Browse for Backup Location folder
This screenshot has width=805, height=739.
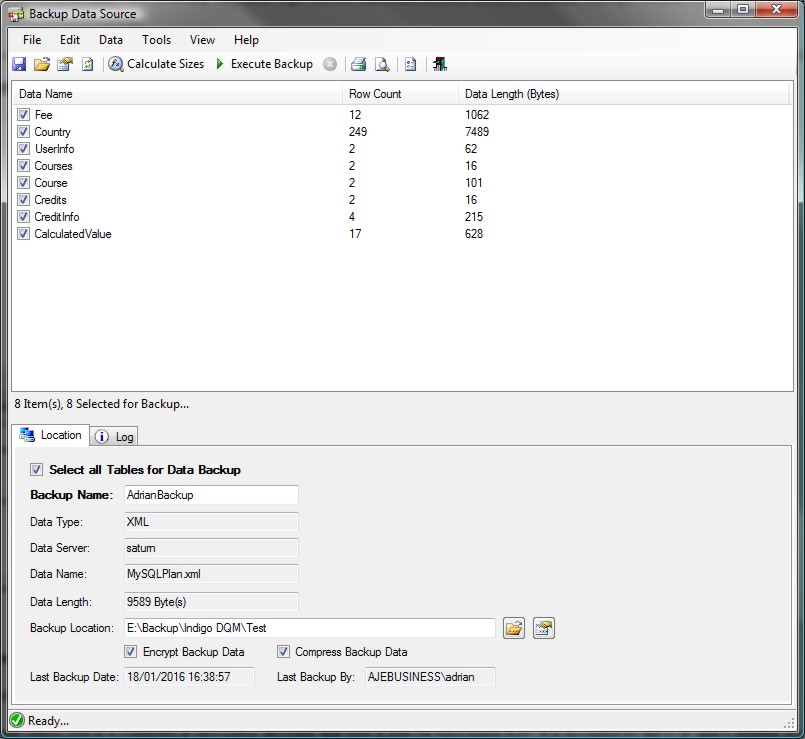coord(514,628)
